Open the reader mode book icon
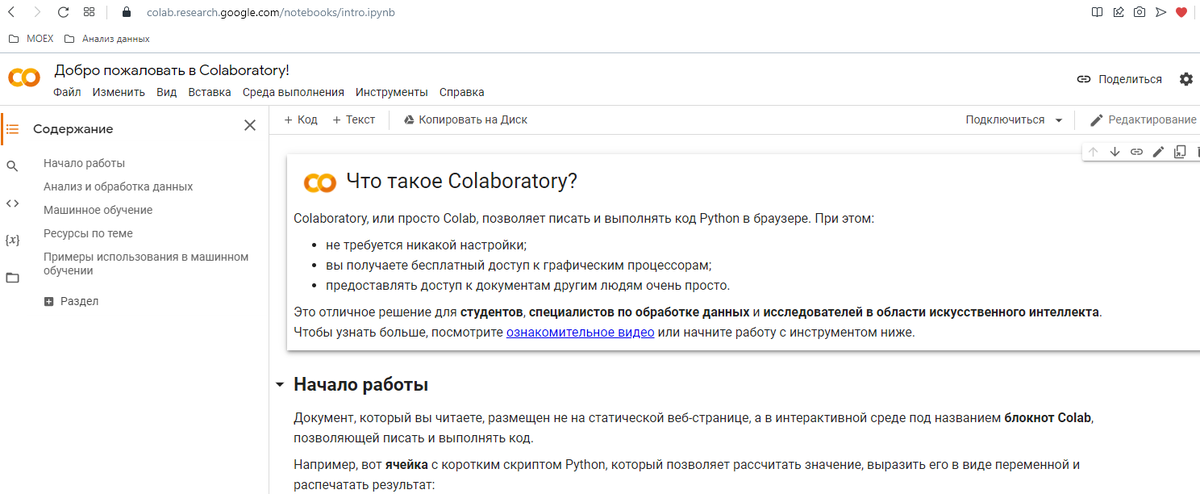The height and width of the screenshot is (494, 1200). click(x=1098, y=13)
